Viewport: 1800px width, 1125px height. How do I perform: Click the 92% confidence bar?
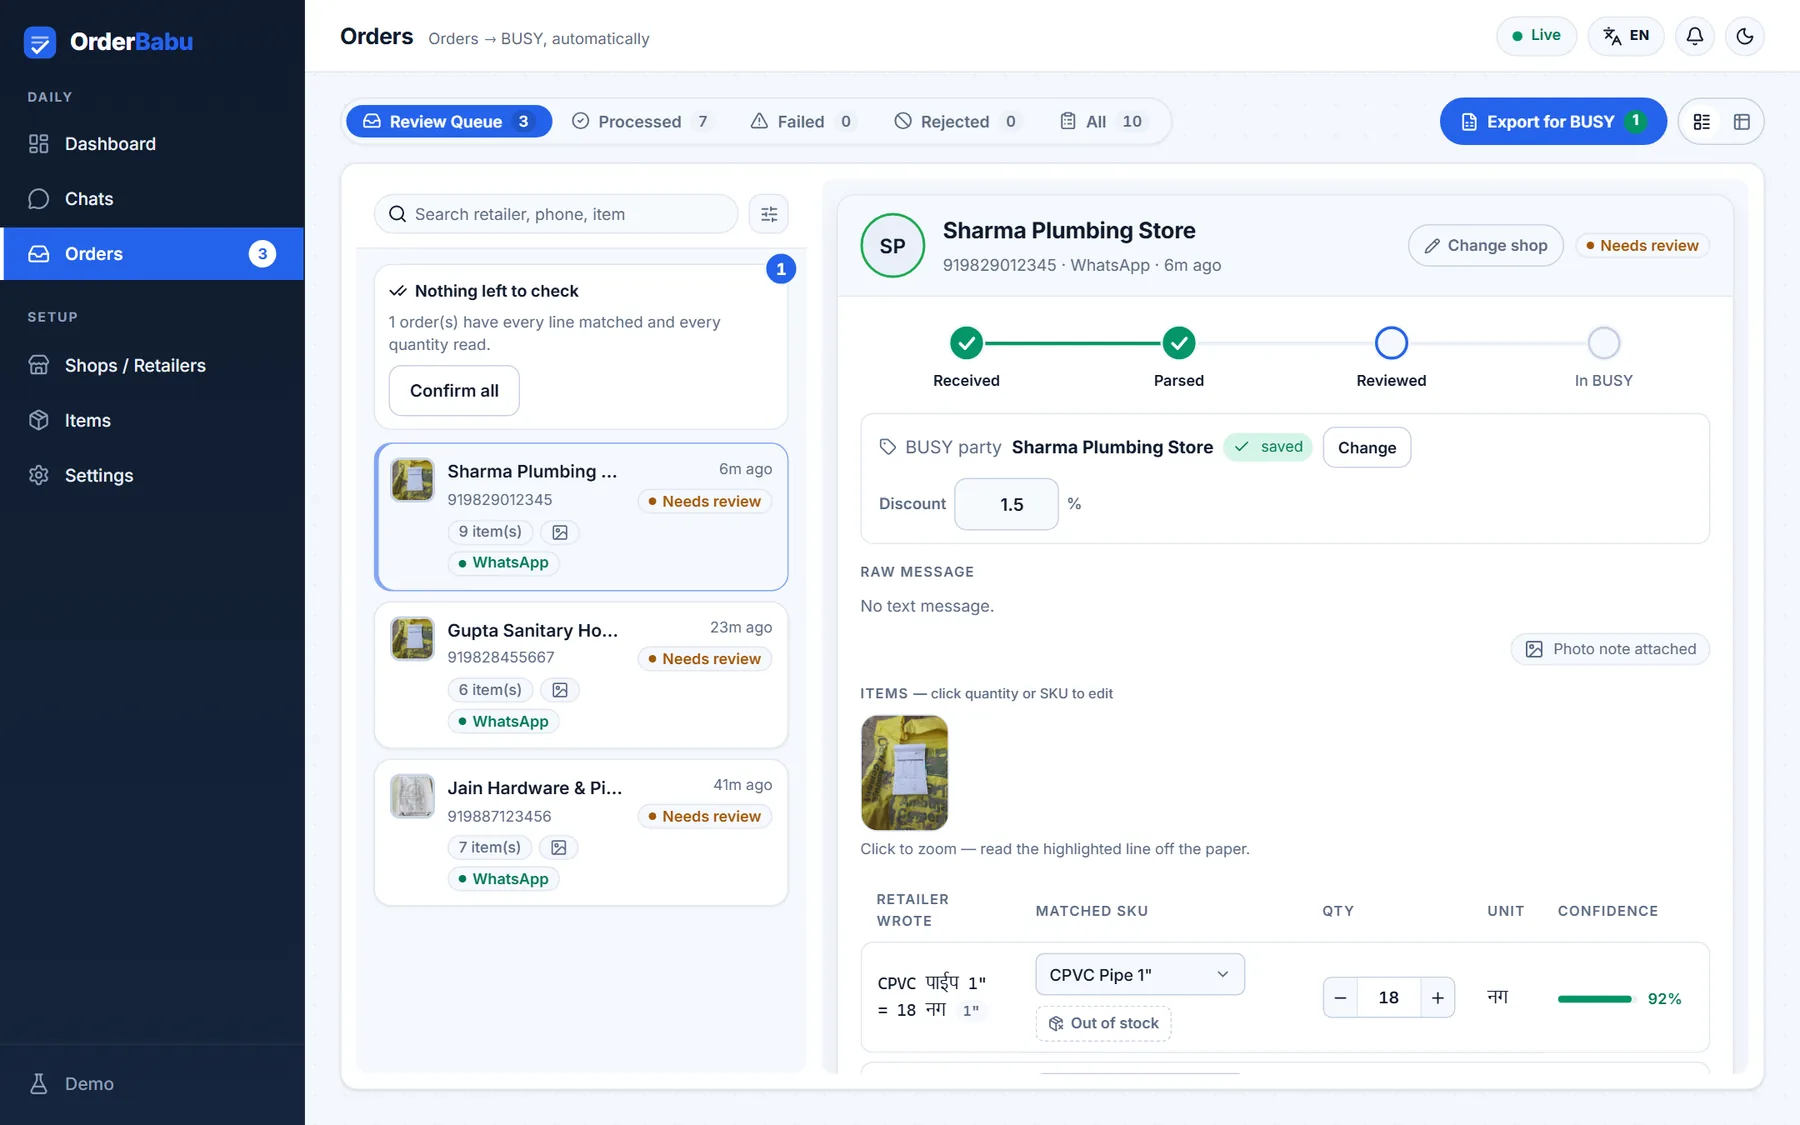tap(1595, 999)
